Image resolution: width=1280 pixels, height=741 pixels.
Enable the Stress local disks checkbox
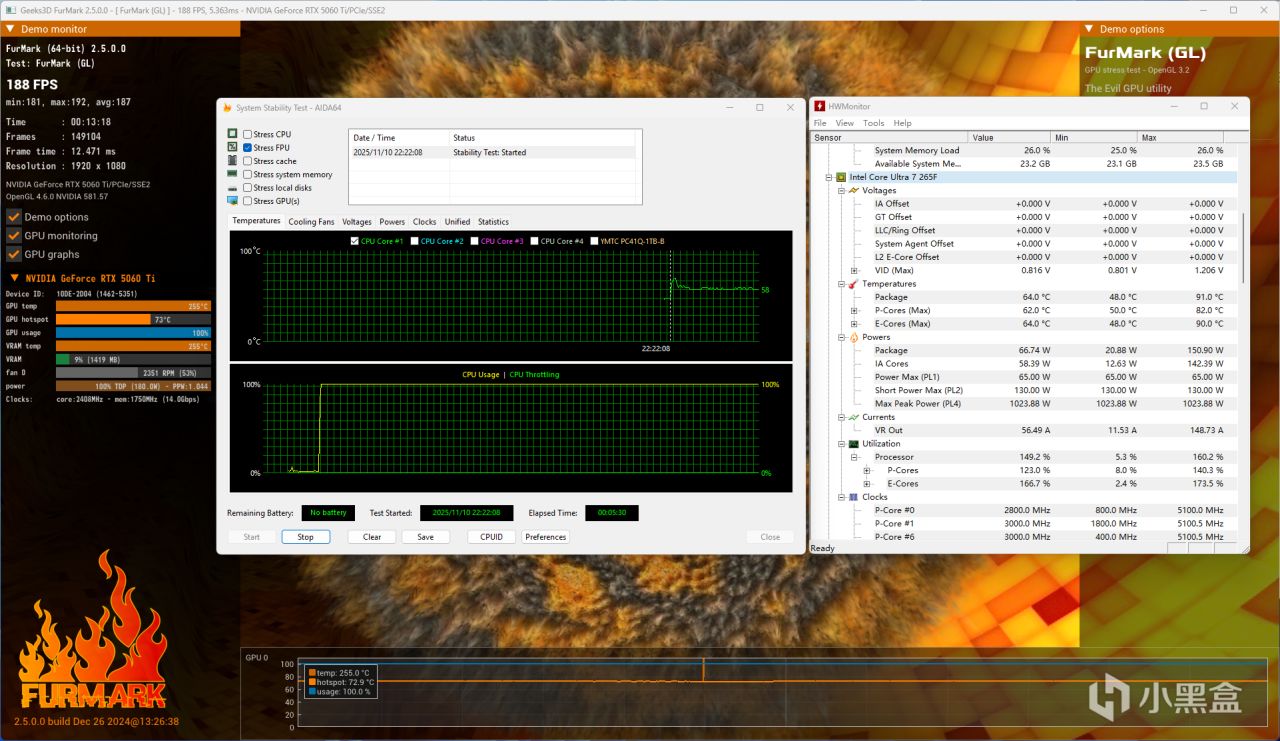click(247, 188)
